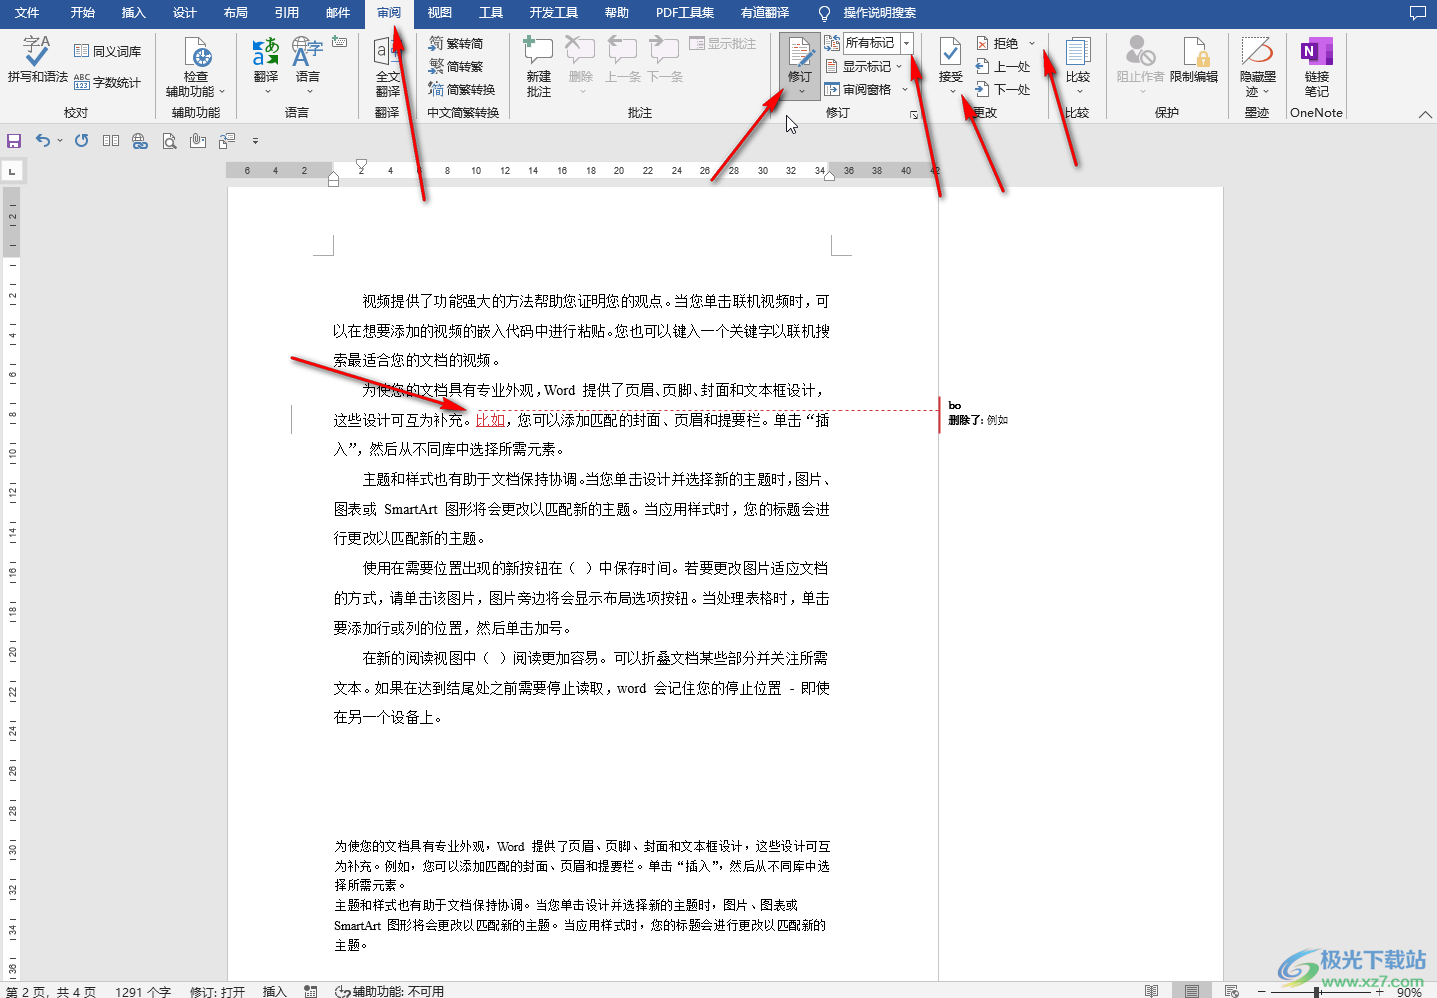
Task: Click the macro recording icon in status bar
Action: coord(311,991)
